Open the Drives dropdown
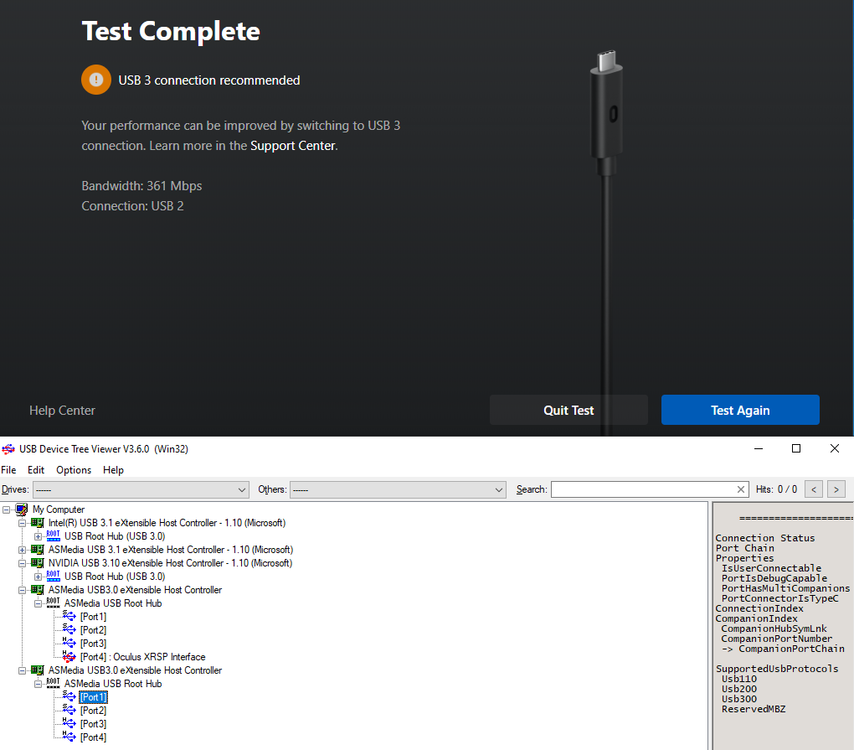This screenshot has height=750, width=854. point(141,490)
